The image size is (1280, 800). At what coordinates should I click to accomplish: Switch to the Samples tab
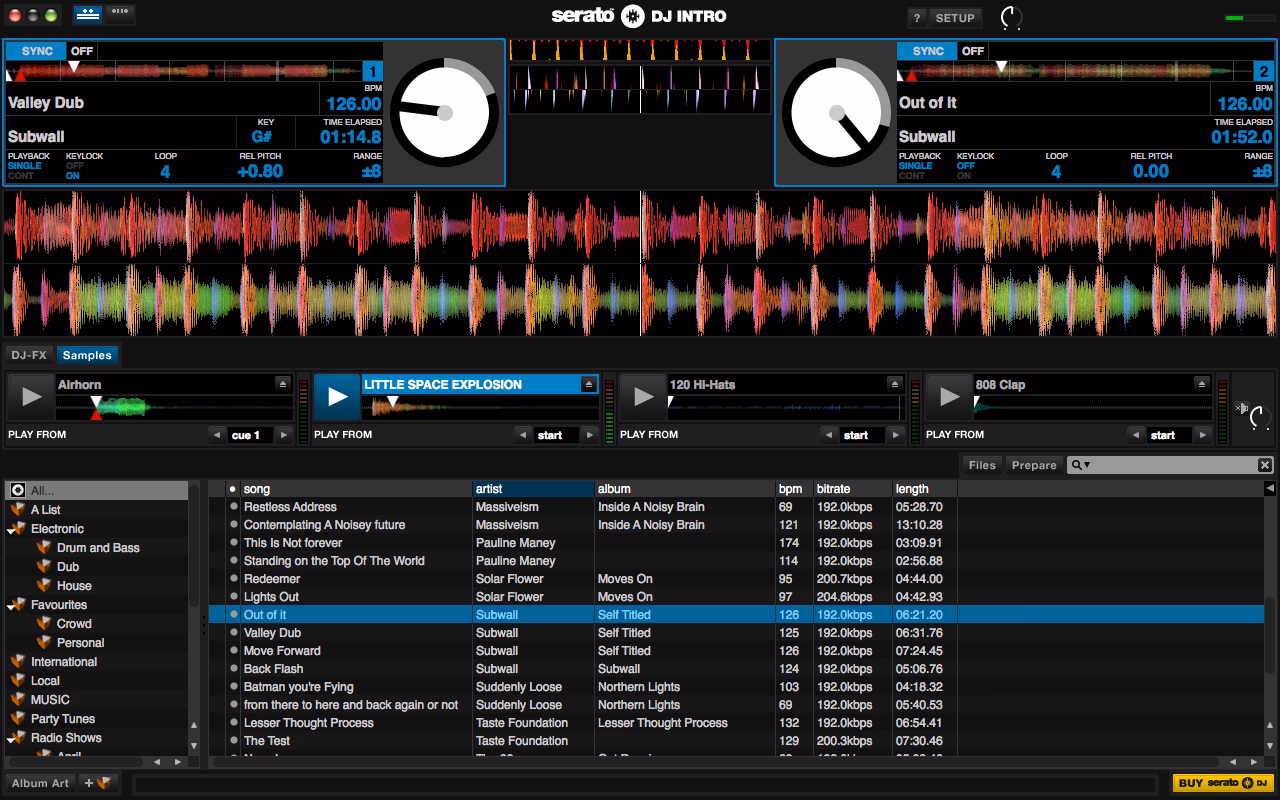[x=87, y=354]
